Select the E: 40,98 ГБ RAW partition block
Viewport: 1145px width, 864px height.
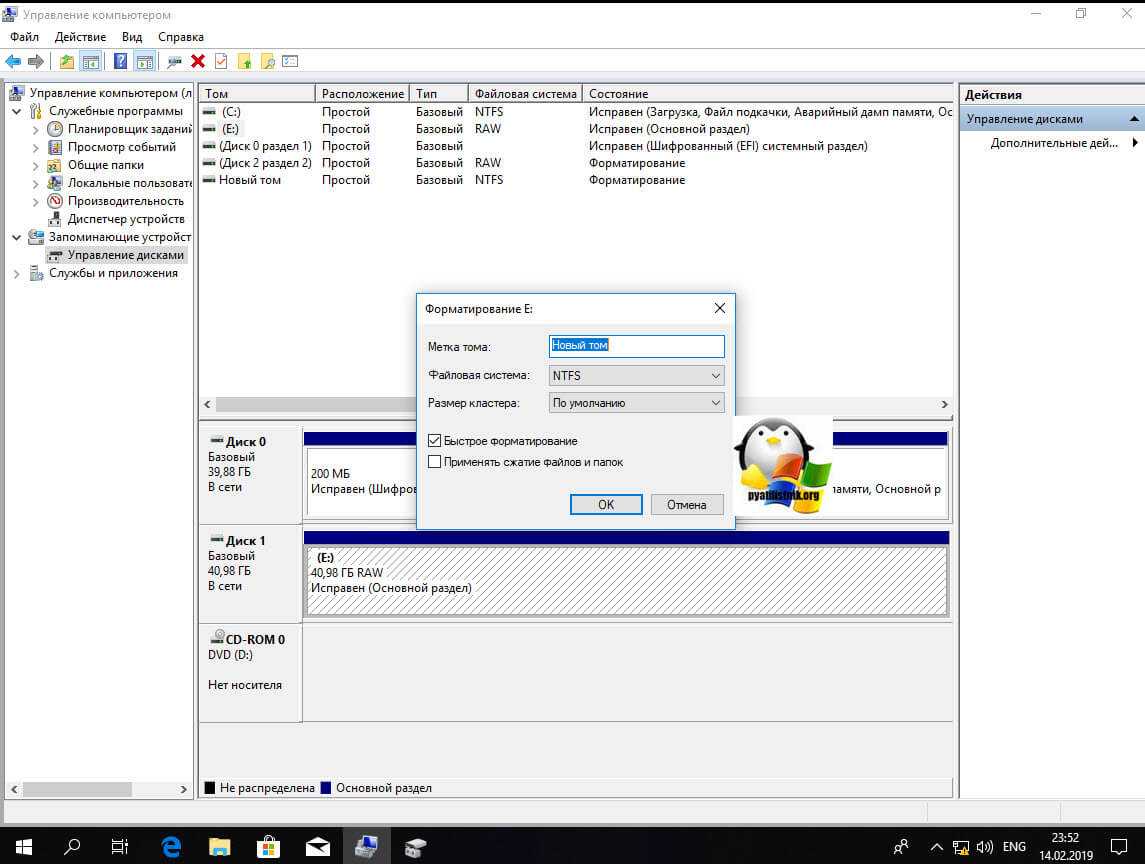pos(626,582)
